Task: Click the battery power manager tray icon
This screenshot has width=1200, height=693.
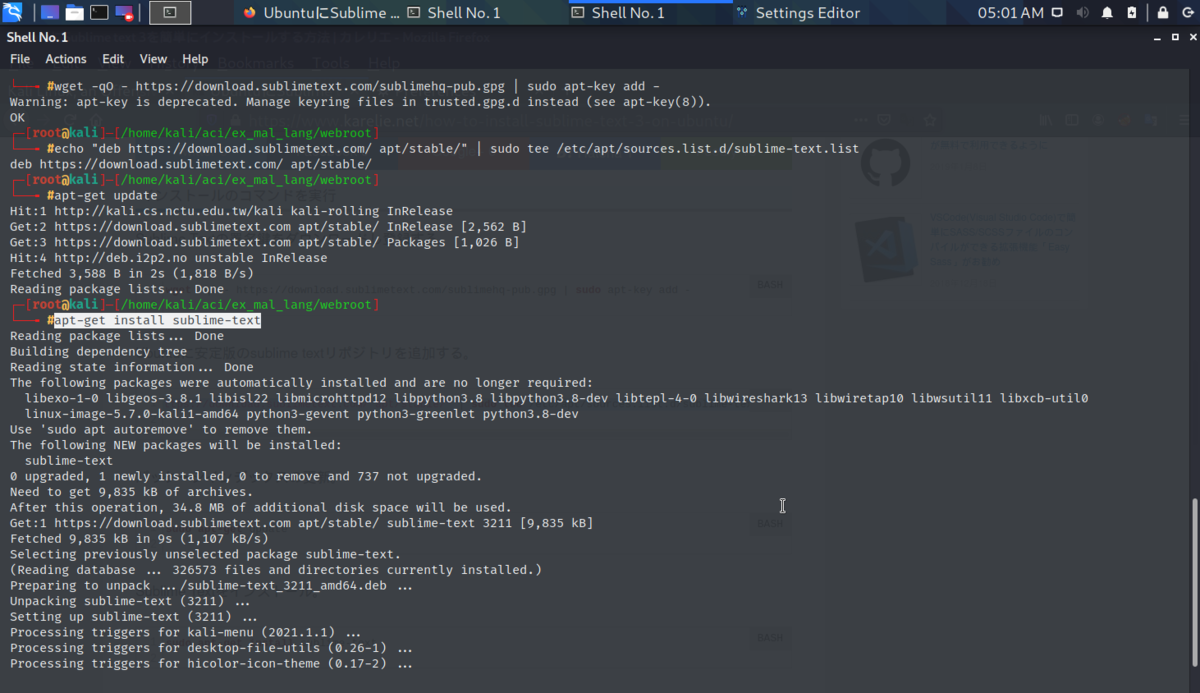Action: pos(1131,13)
